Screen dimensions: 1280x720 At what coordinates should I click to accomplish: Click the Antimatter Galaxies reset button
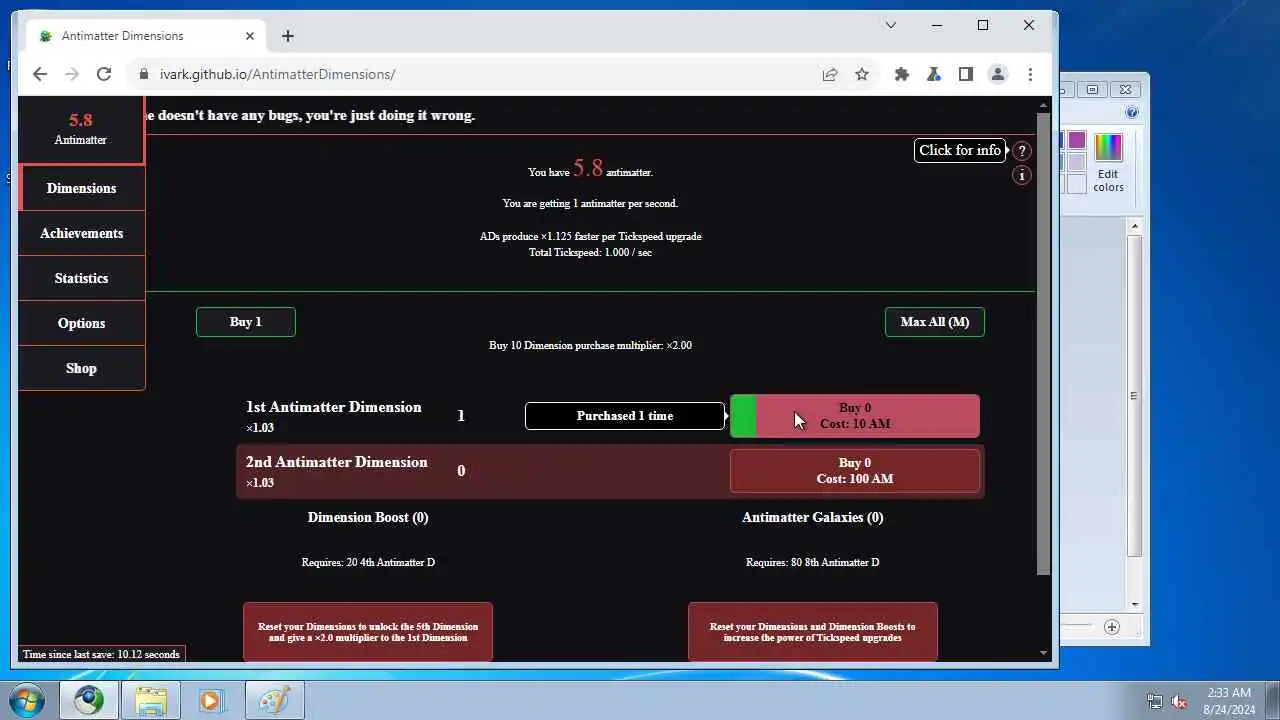813,632
